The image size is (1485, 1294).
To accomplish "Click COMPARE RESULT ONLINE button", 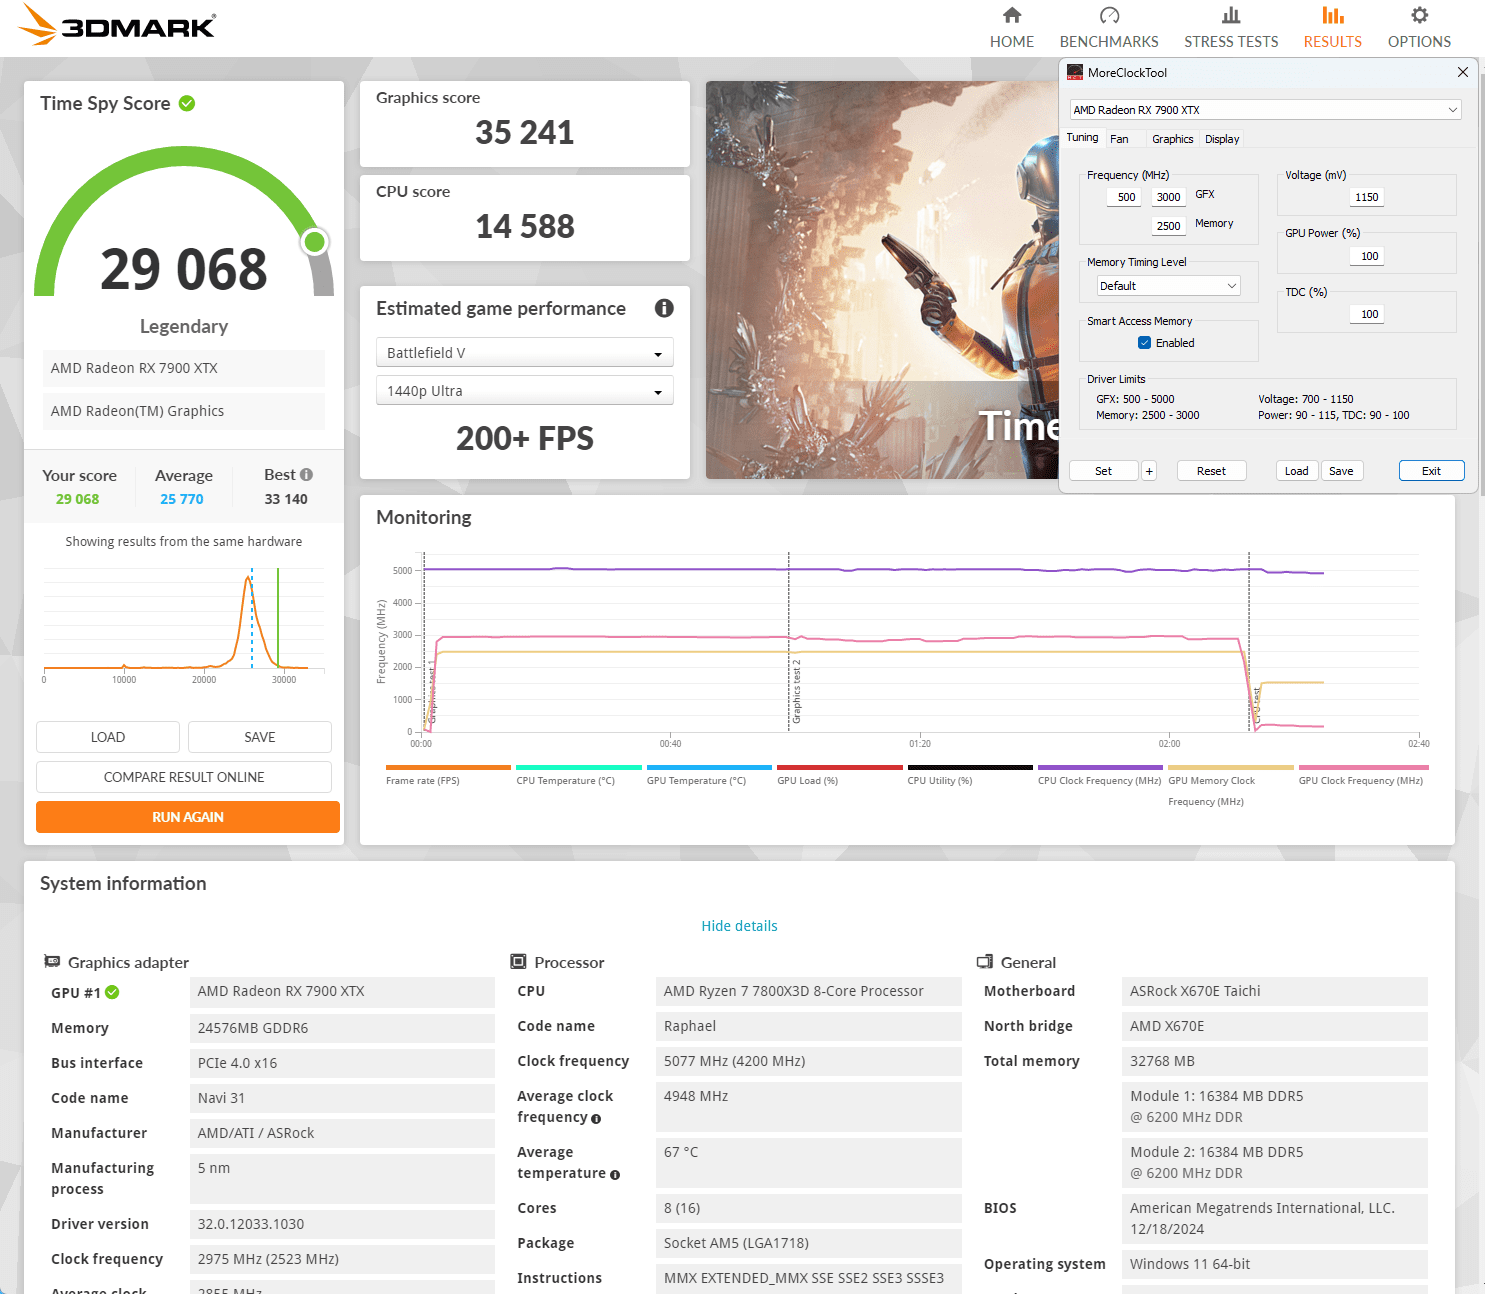I will point(184,777).
